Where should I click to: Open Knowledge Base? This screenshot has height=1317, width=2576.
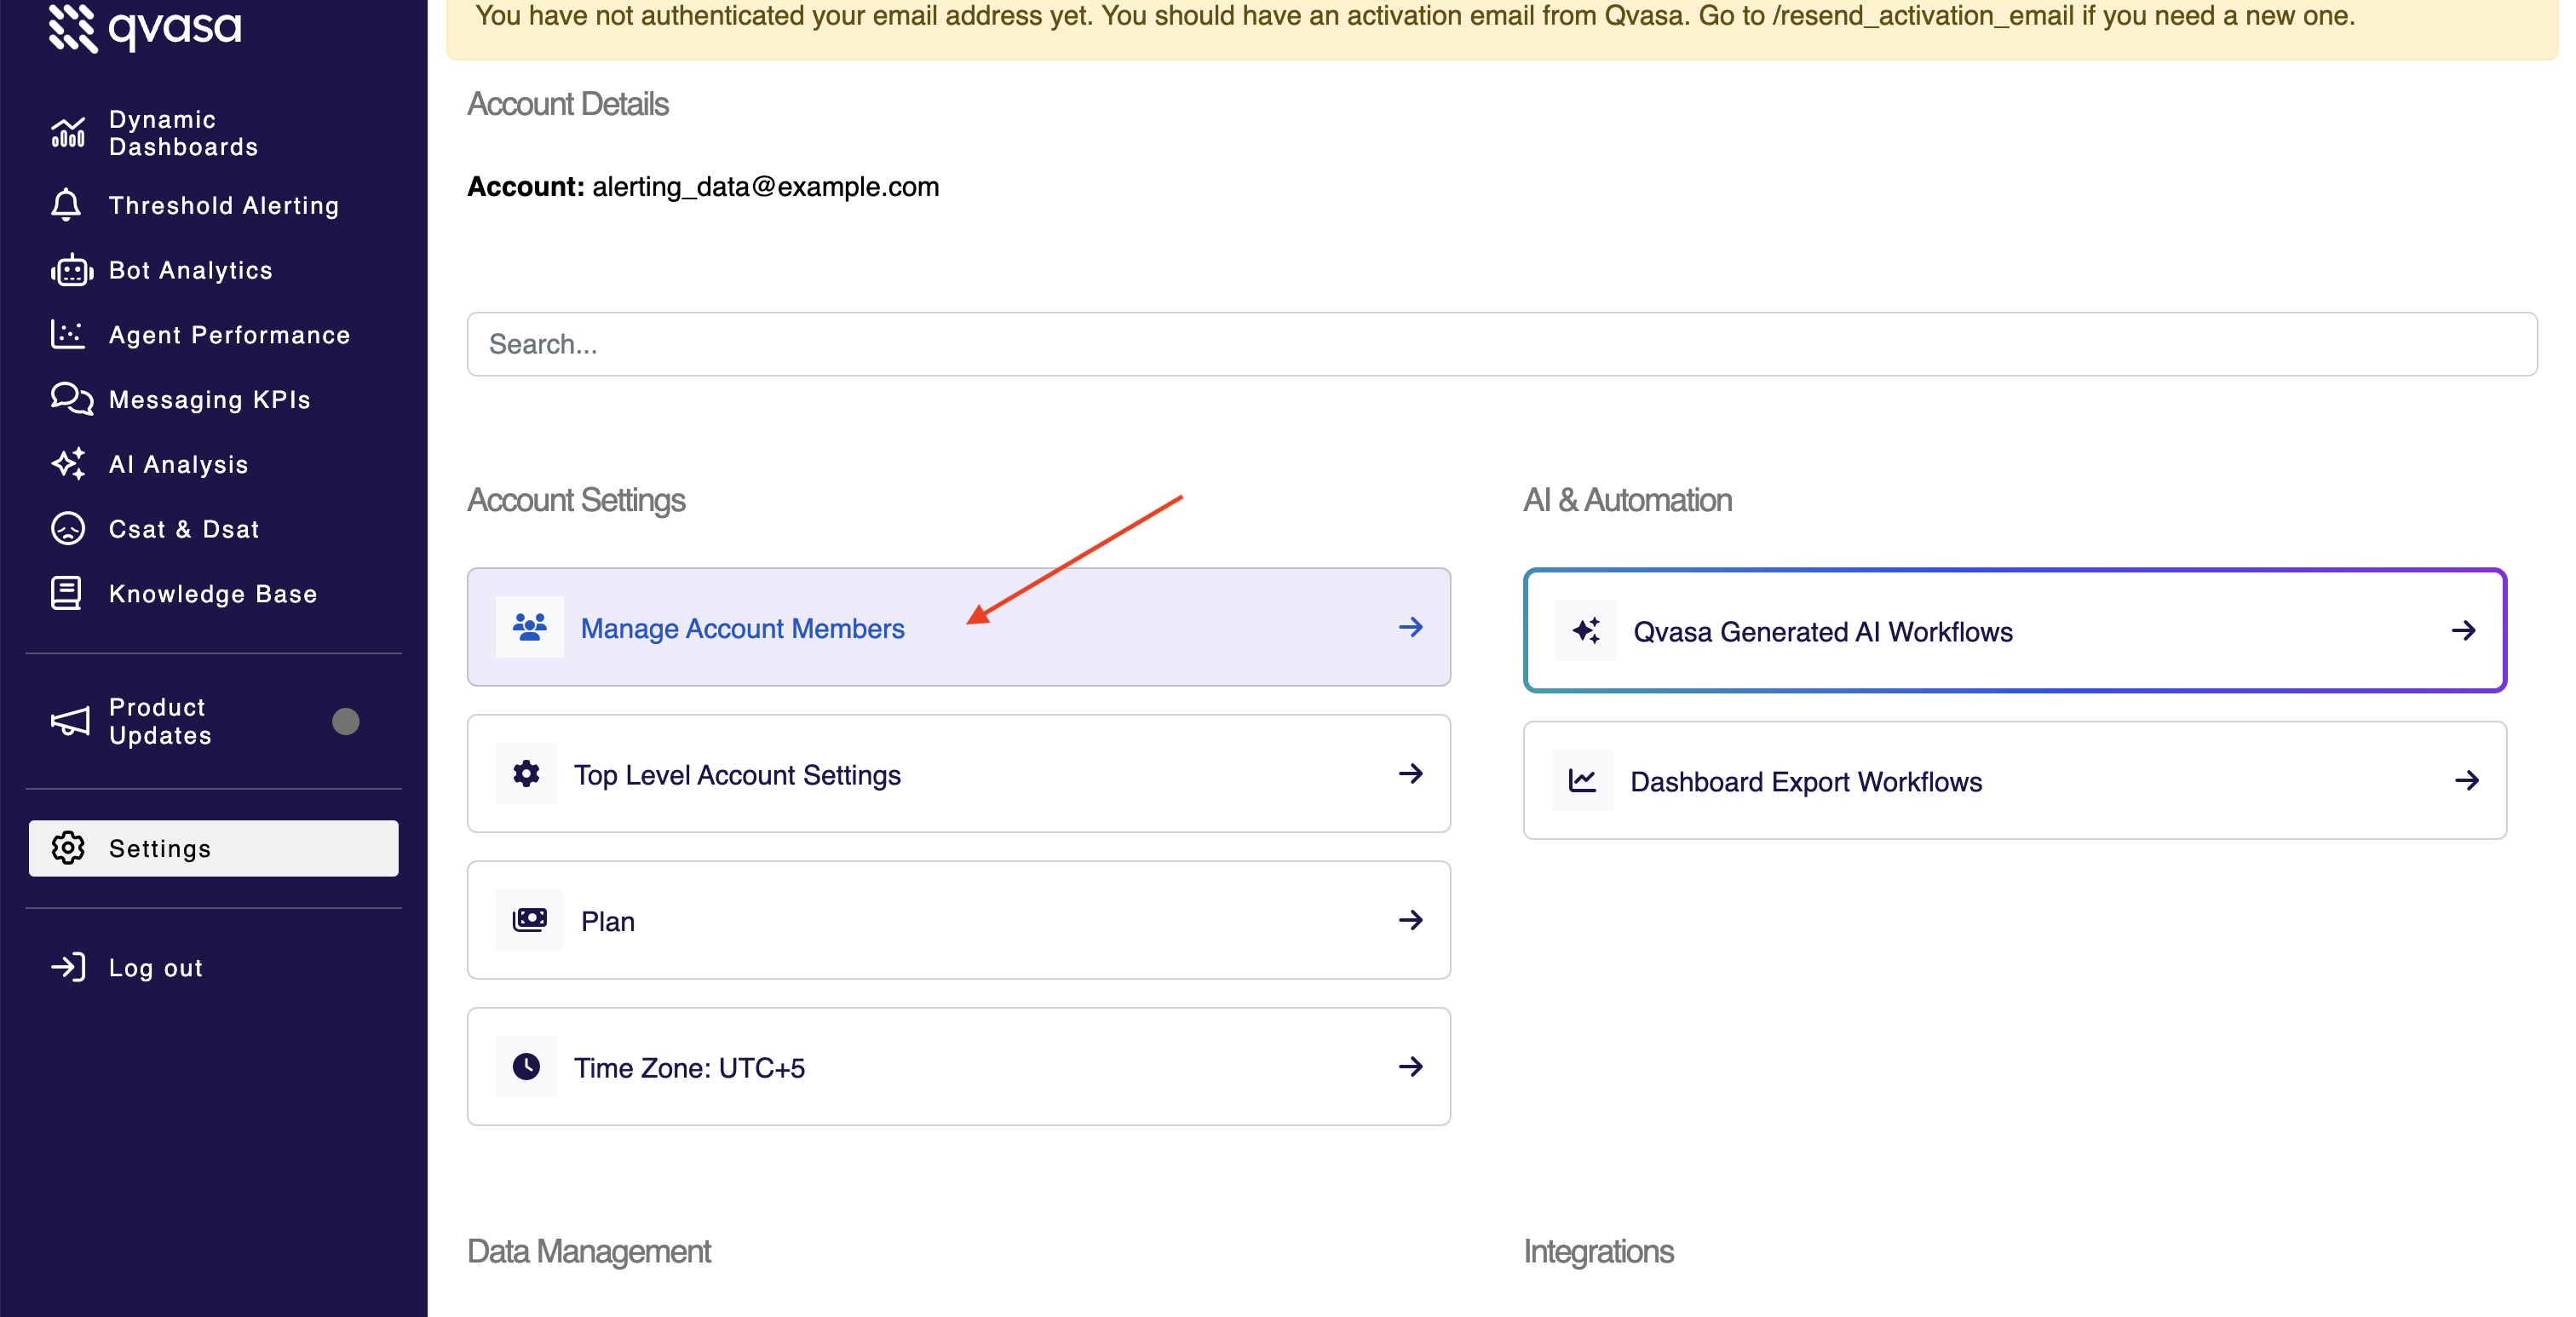click(x=214, y=594)
